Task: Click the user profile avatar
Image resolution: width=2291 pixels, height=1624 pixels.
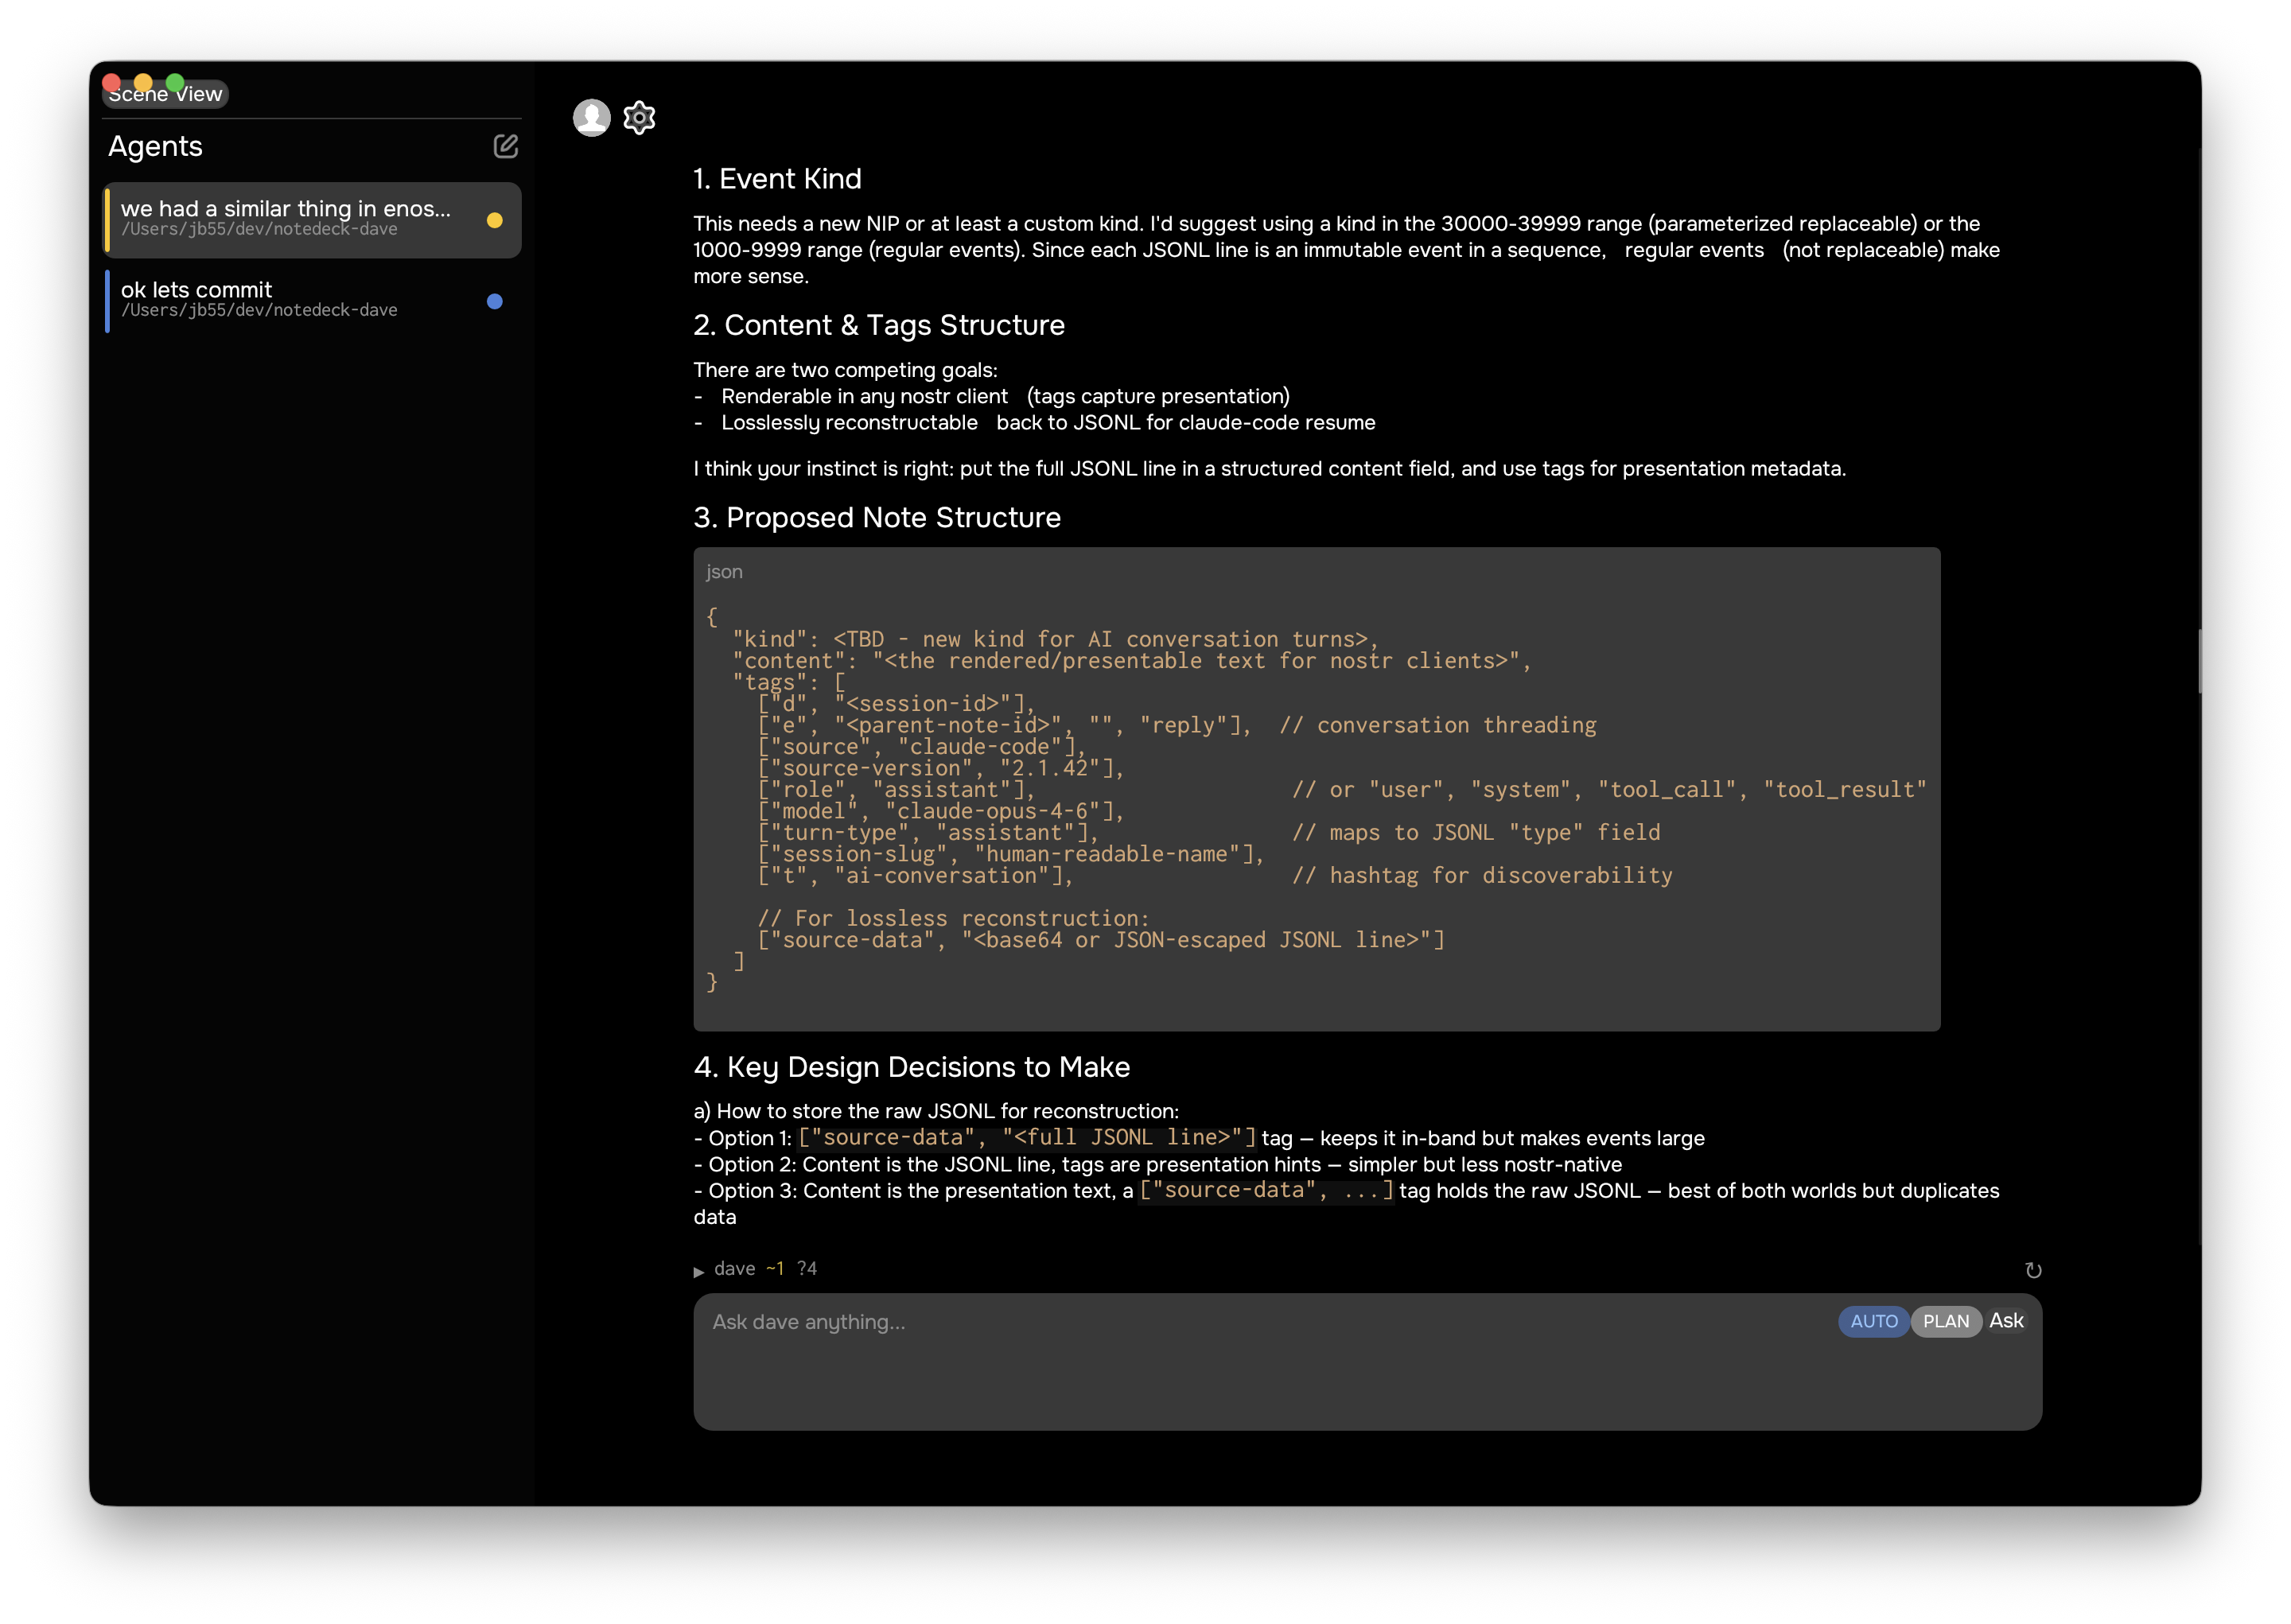Action: point(591,118)
